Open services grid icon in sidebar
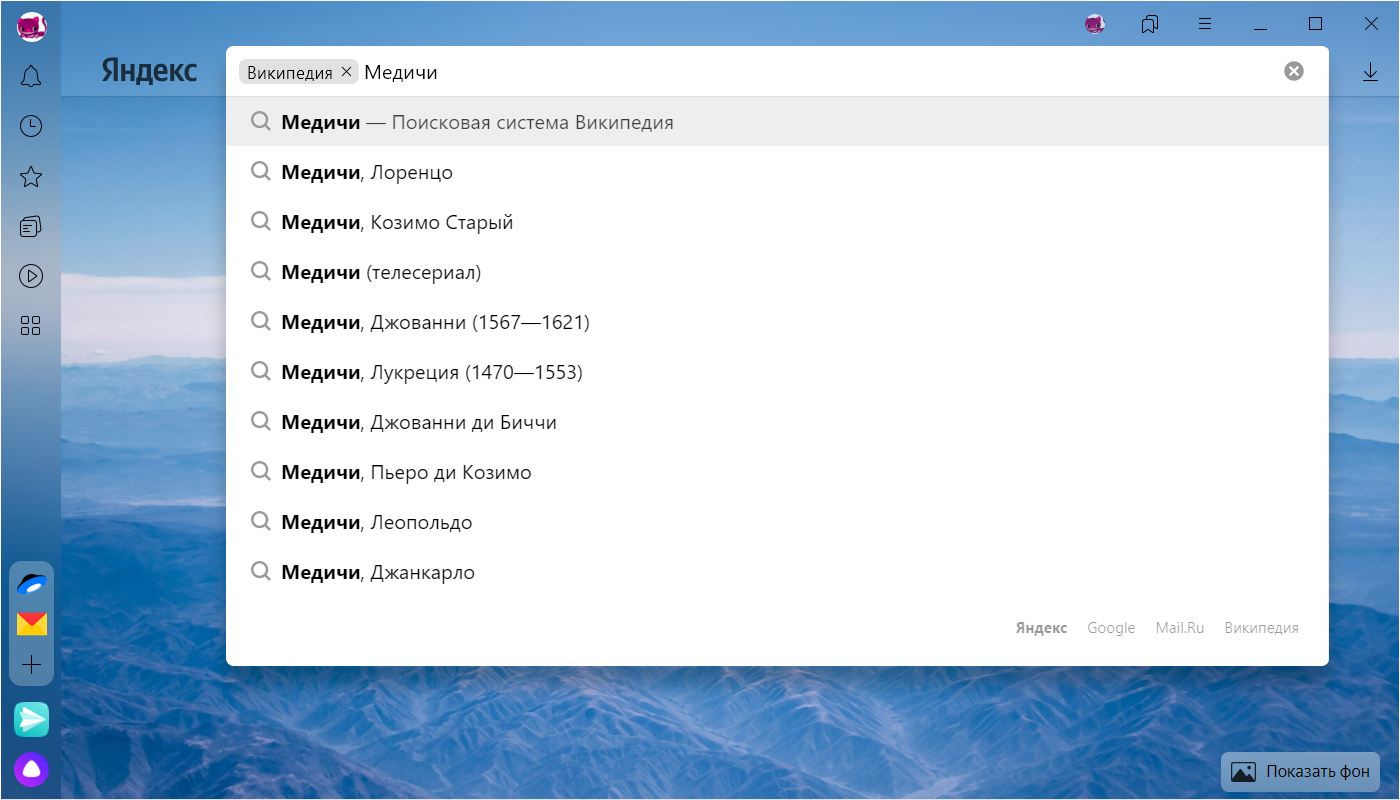The width and height of the screenshot is (1400, 800). point(31,326)
